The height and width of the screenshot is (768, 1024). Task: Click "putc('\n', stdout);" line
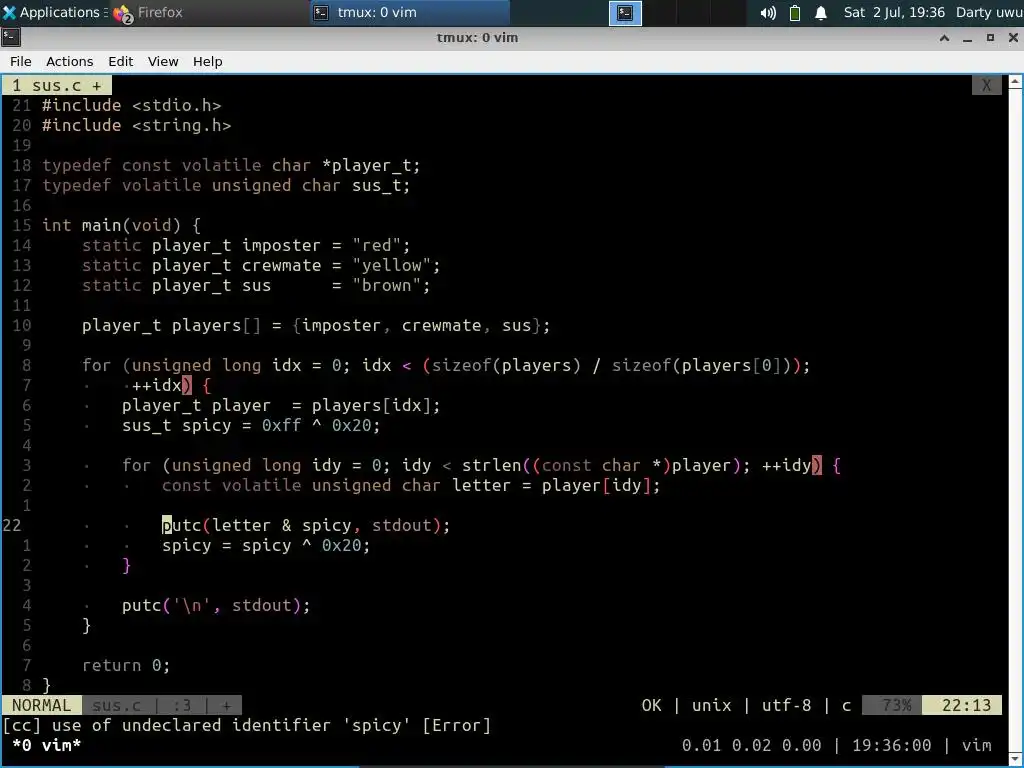tap(216, 605)
